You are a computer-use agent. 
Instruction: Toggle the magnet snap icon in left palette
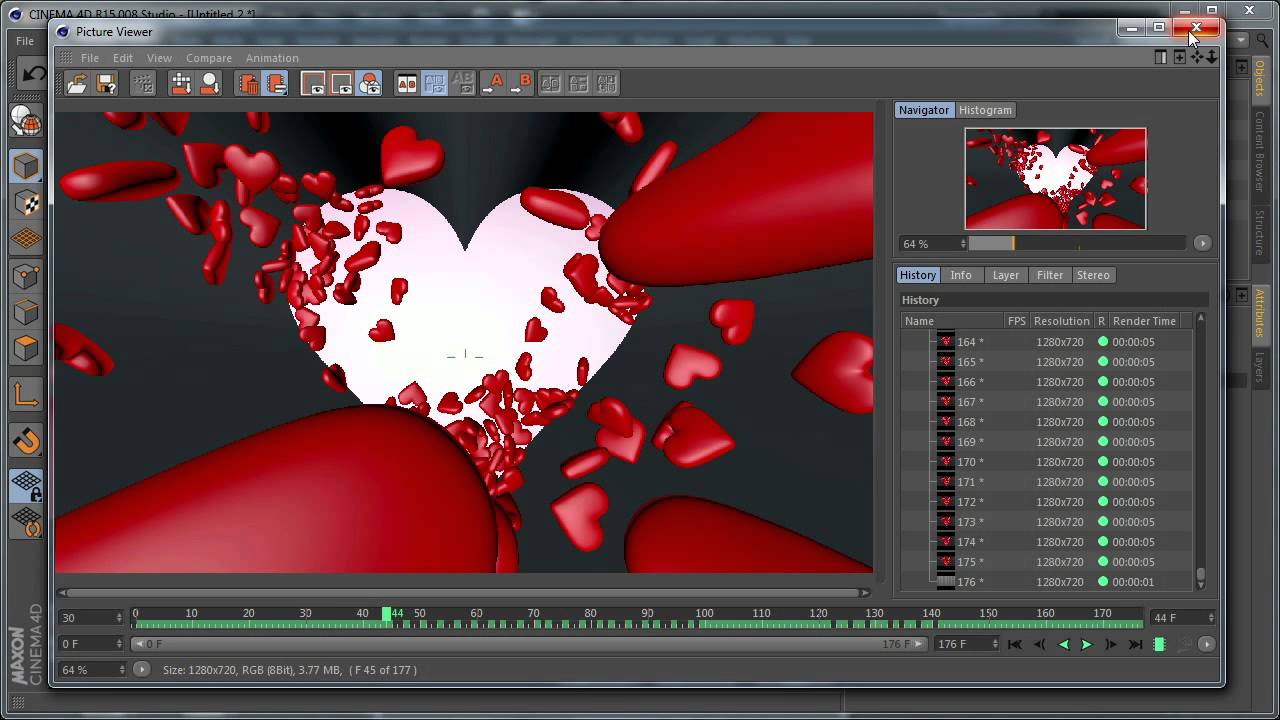[26, 440]
